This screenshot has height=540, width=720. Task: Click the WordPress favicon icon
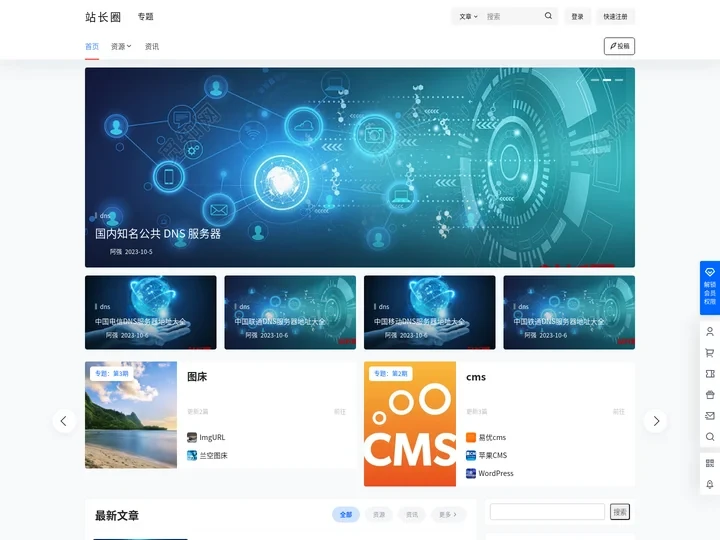[x=471, y=473]
